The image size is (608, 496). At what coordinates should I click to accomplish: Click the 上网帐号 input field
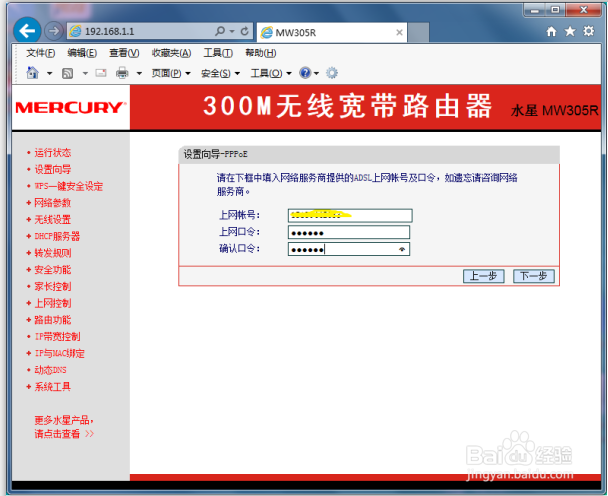pos(350,215)
